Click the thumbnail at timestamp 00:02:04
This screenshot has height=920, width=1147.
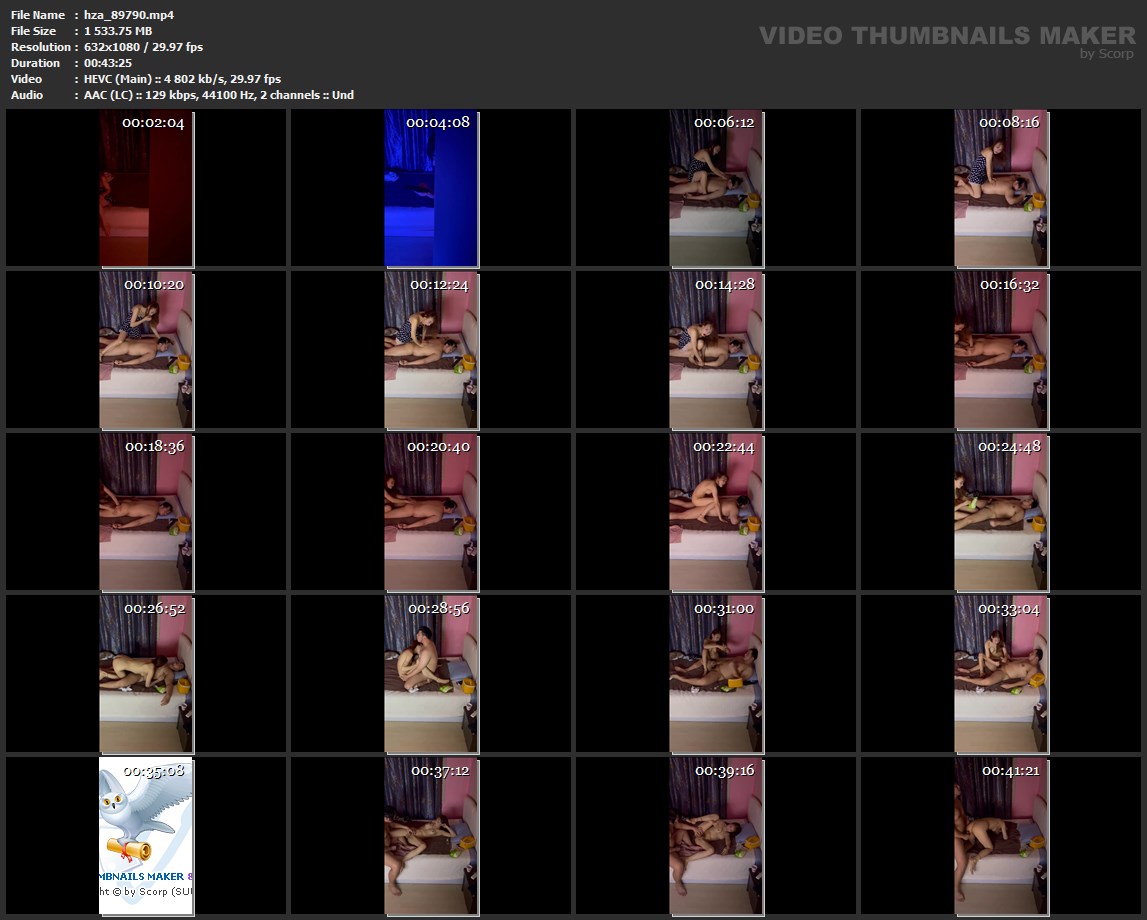[146, 188]
